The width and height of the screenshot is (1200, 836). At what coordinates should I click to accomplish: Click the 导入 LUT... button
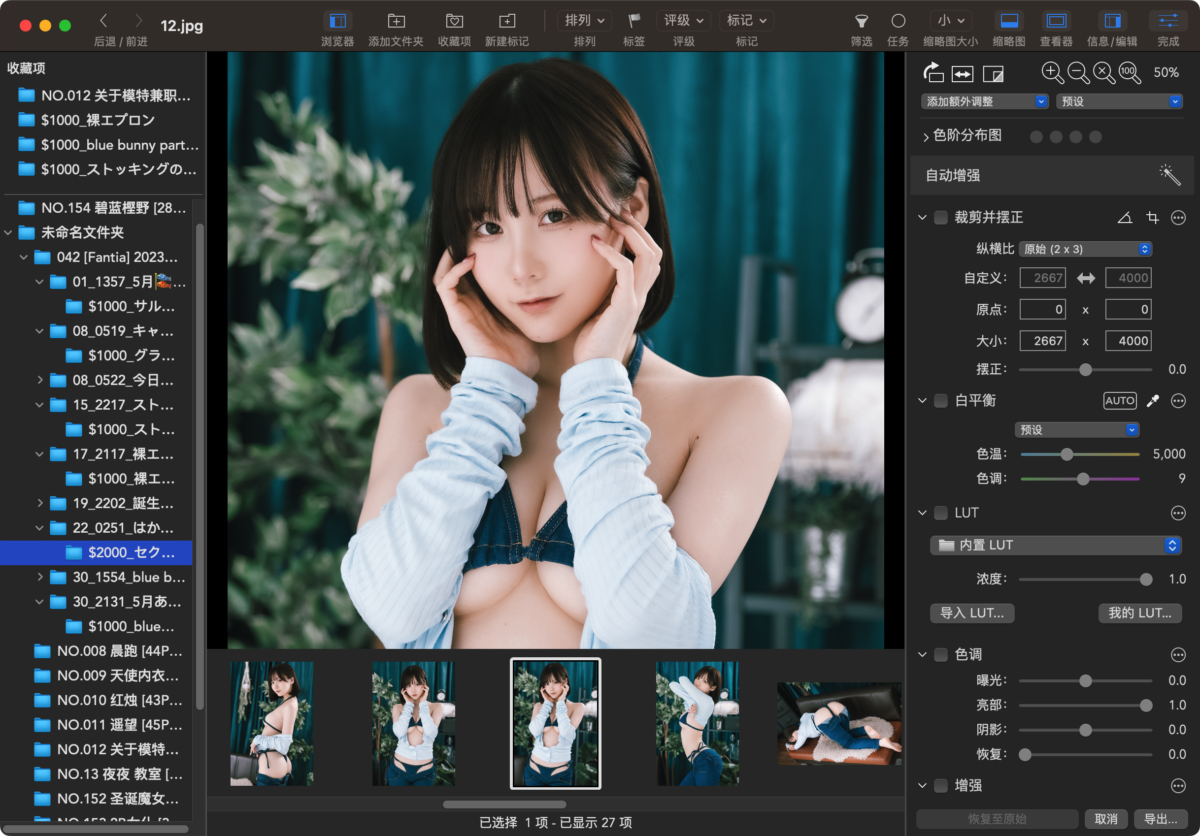(x=972, y=613)
